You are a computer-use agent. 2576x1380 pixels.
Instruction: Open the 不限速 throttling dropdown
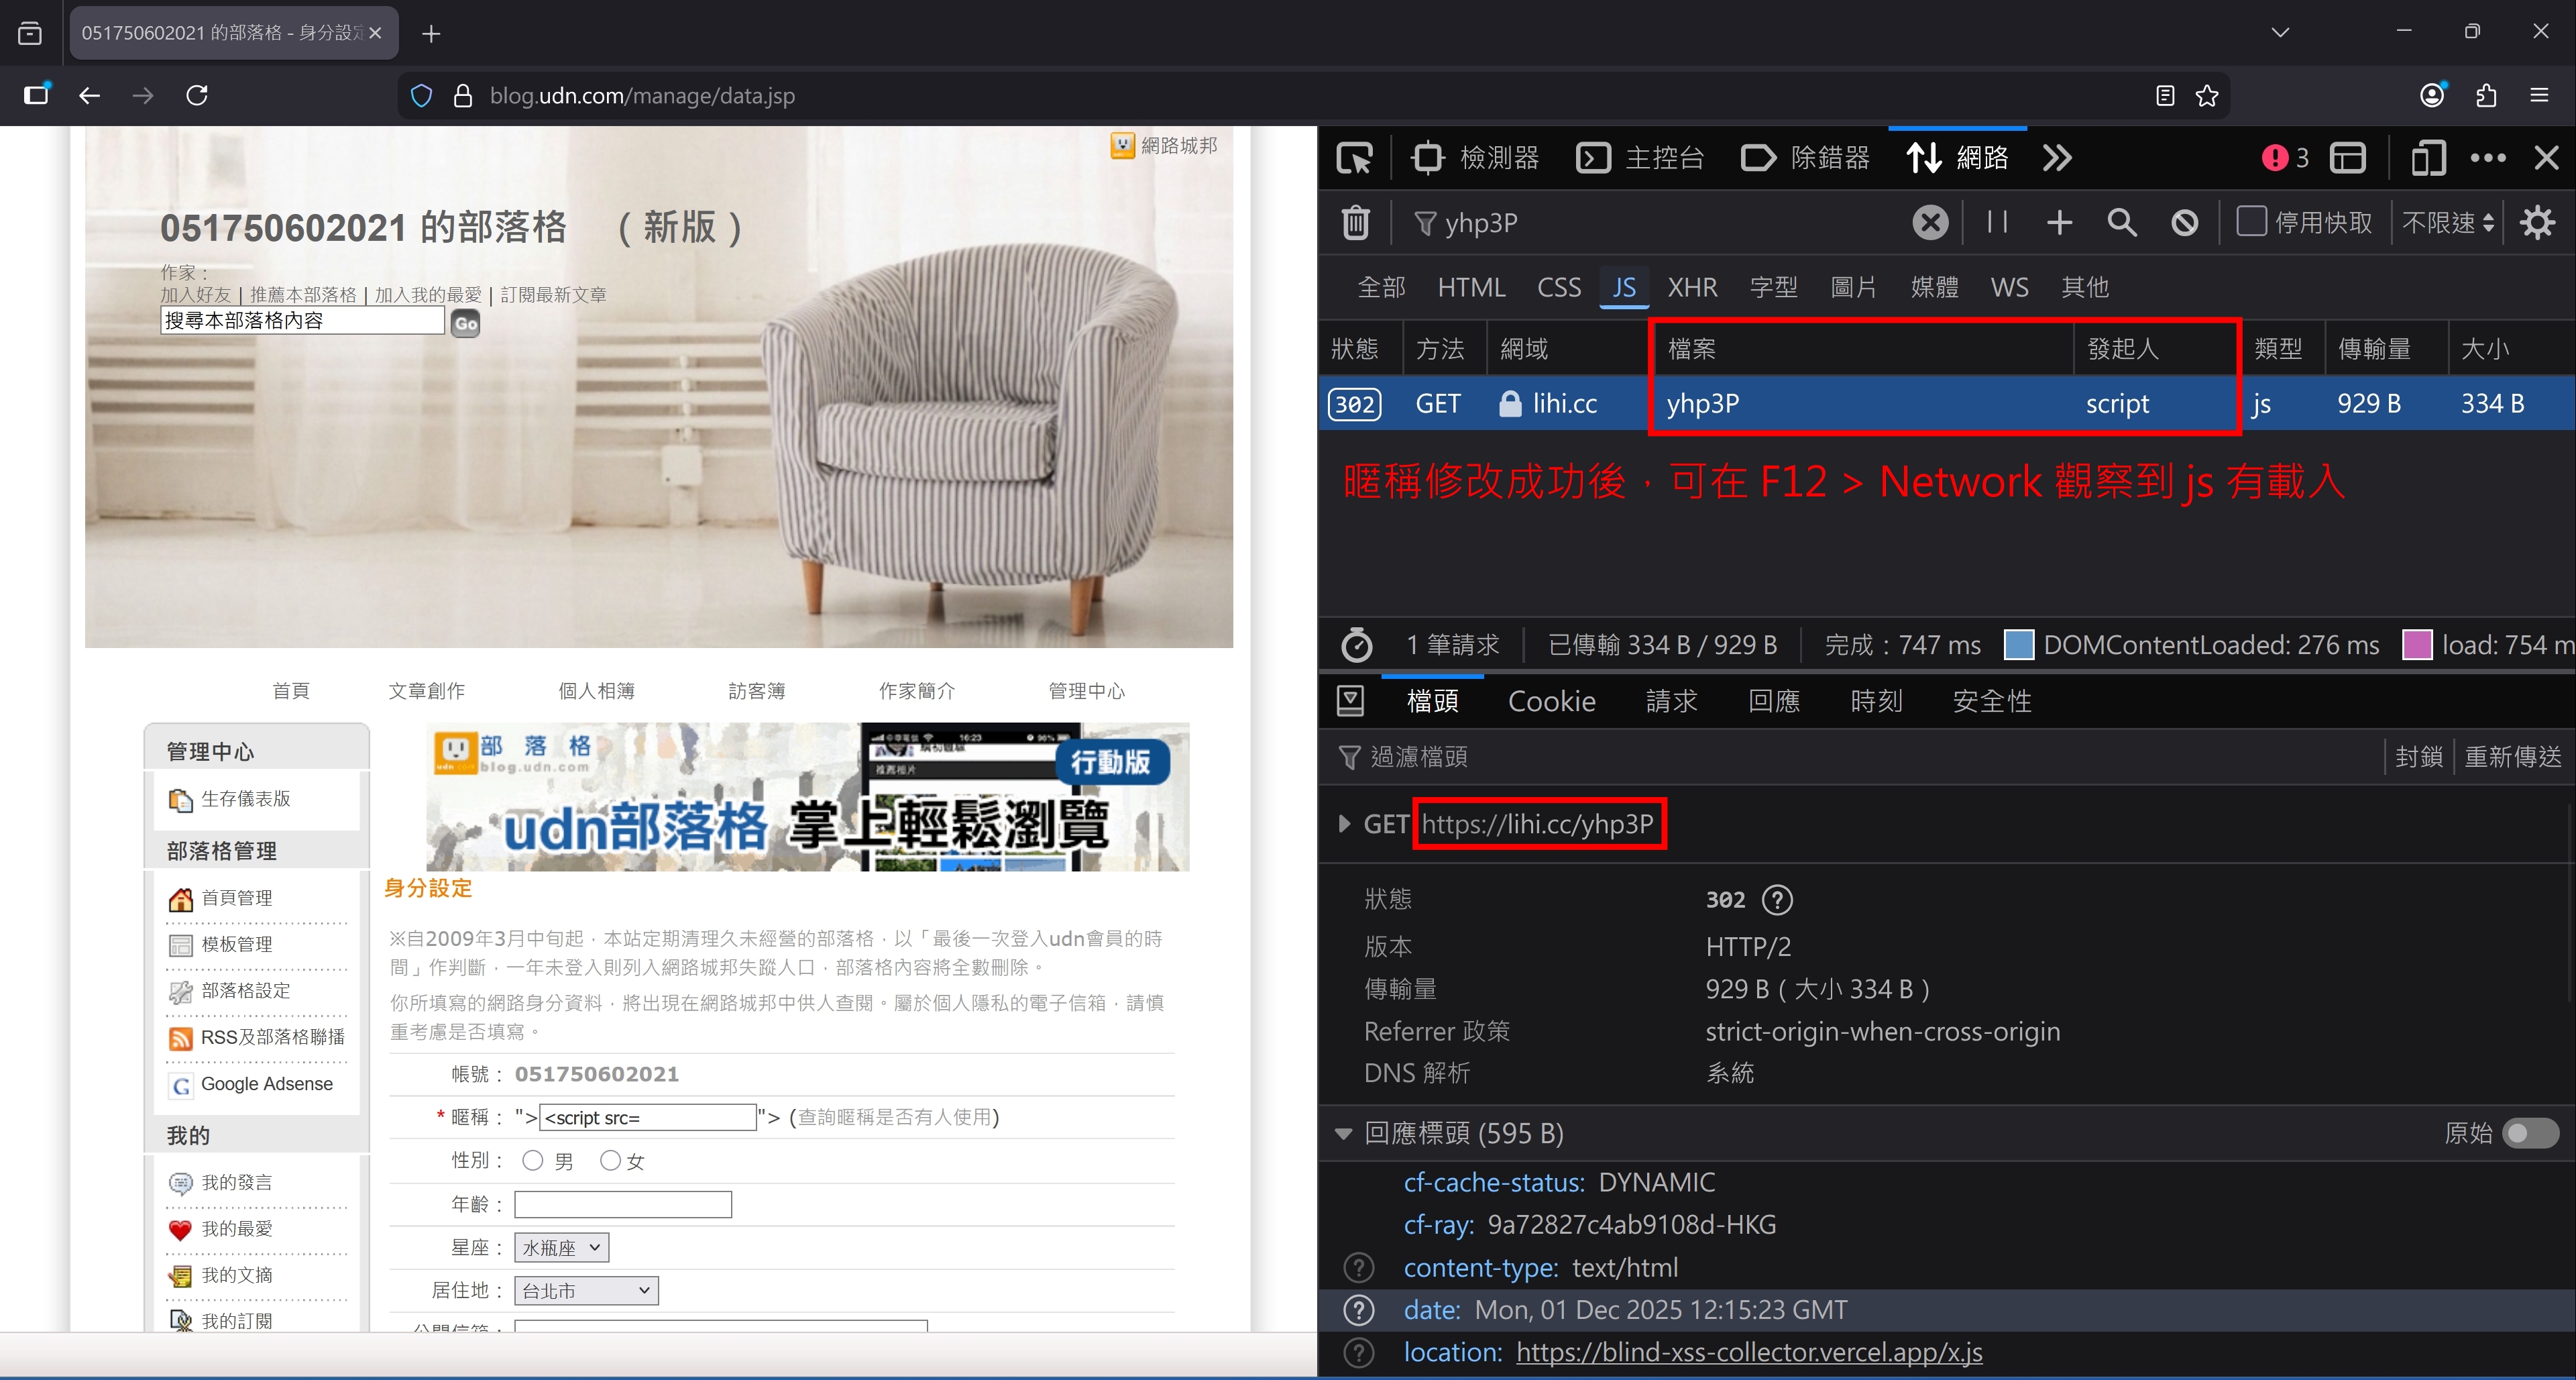click(x=2447, y=222)
